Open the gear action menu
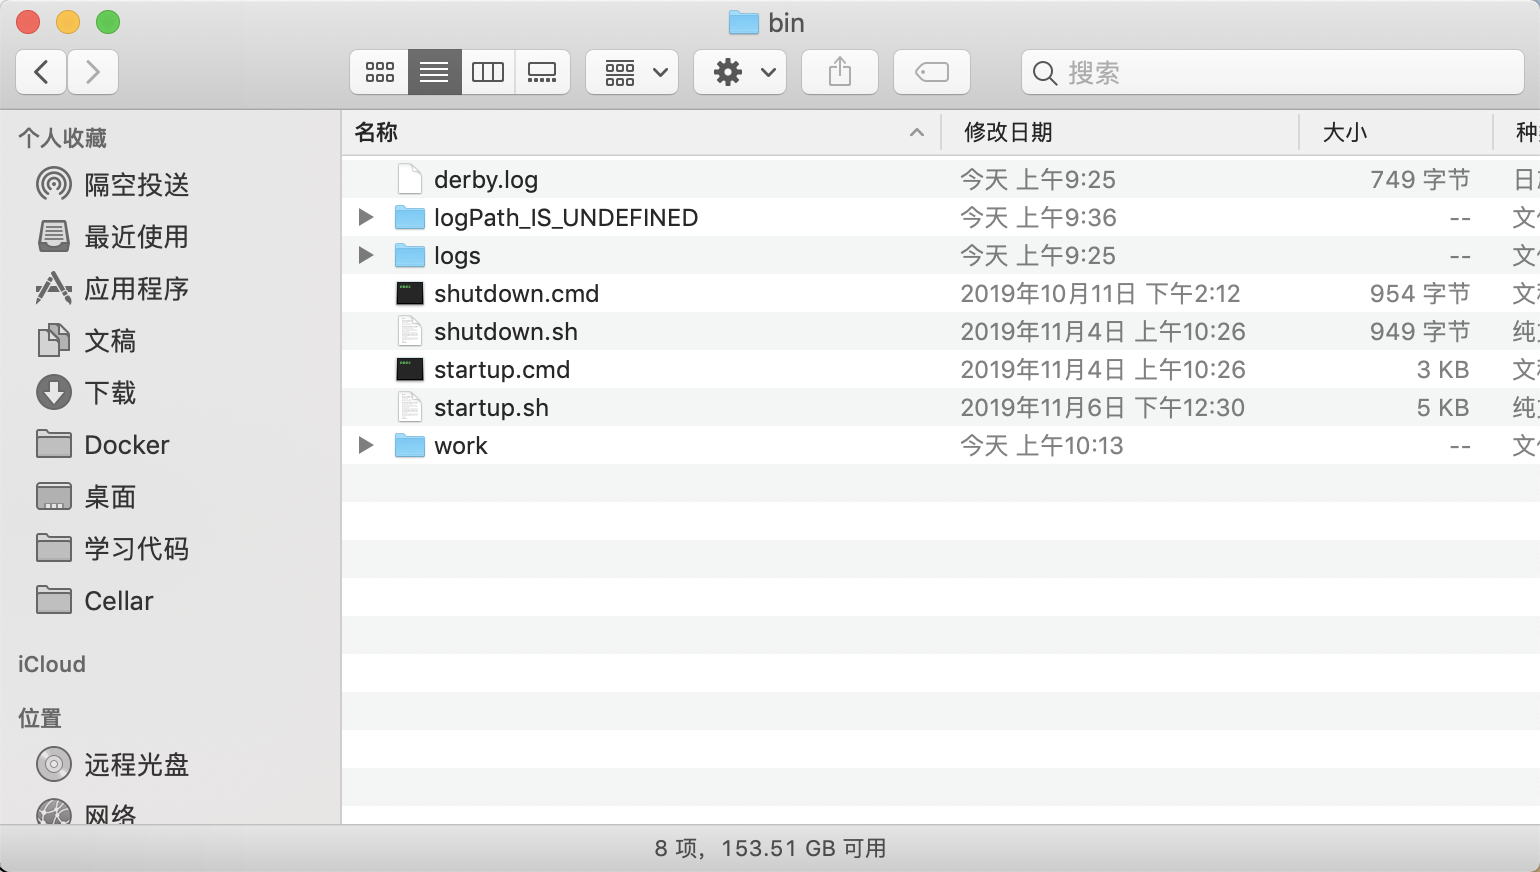1540x872 pixels. 740,72
